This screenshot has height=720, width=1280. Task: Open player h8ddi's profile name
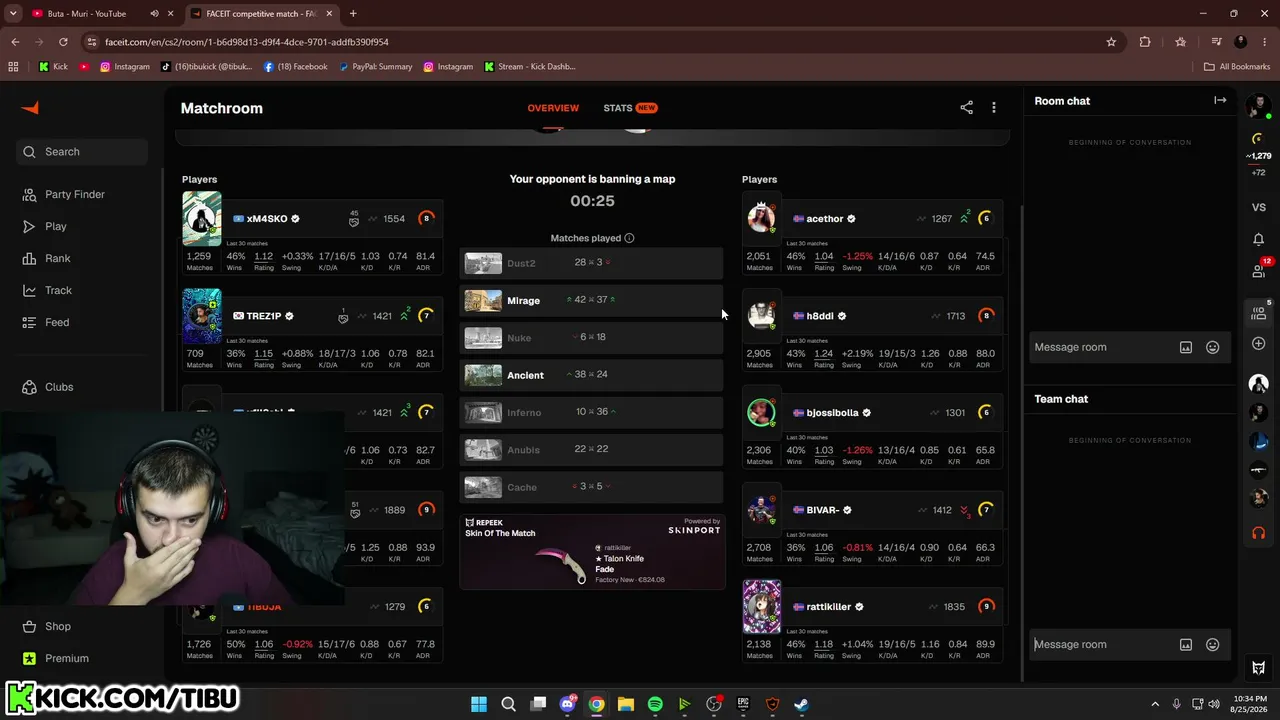(x=820, y=316)
